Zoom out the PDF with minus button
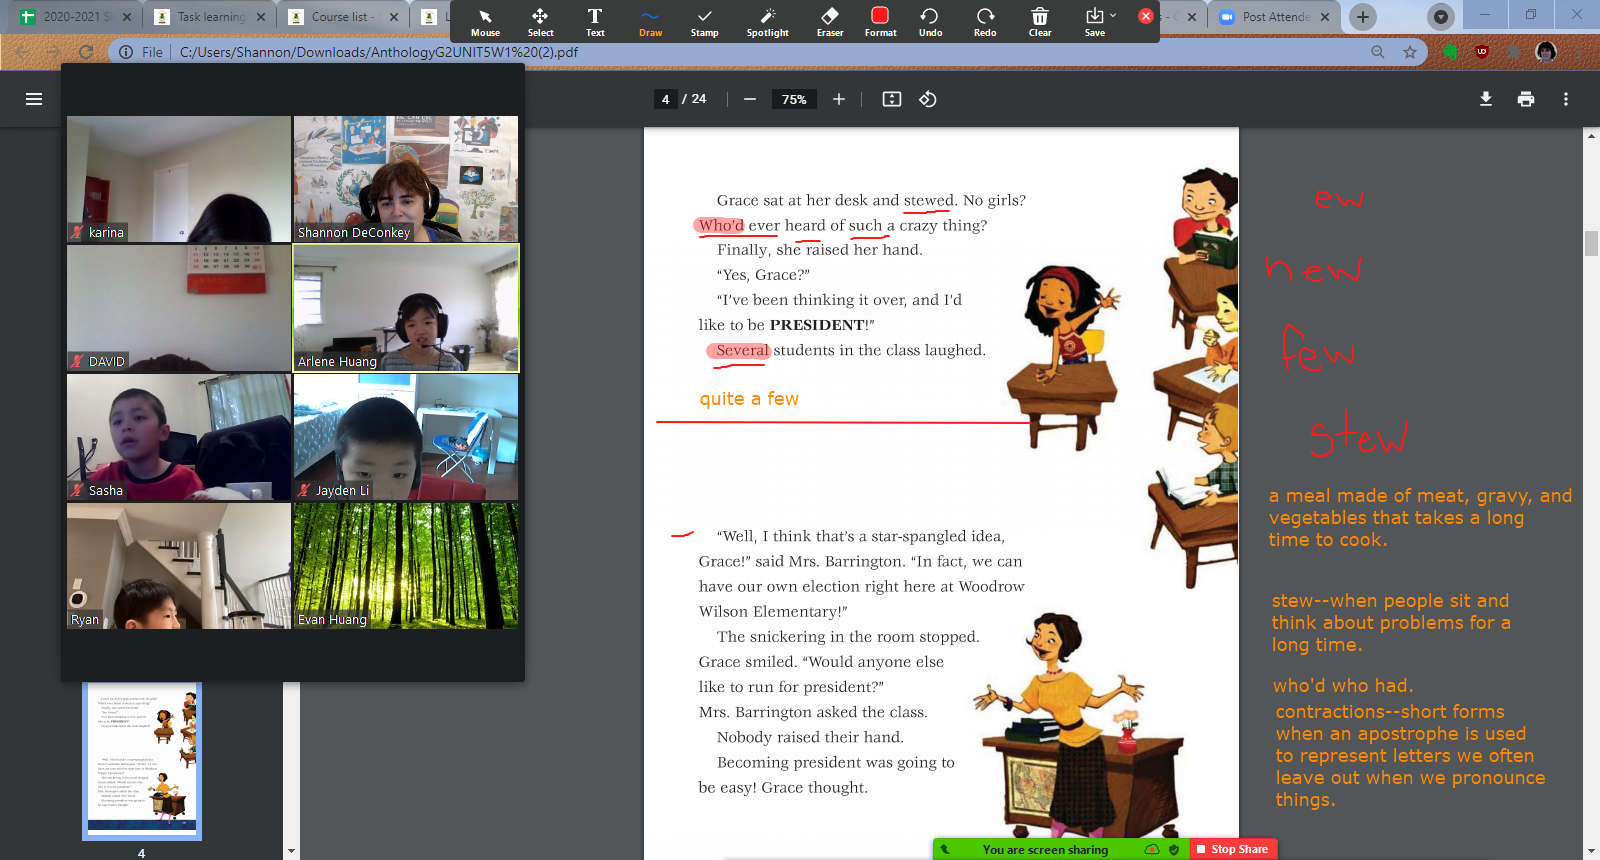This screenshot has height=860, width=1600. pos(750,99)
